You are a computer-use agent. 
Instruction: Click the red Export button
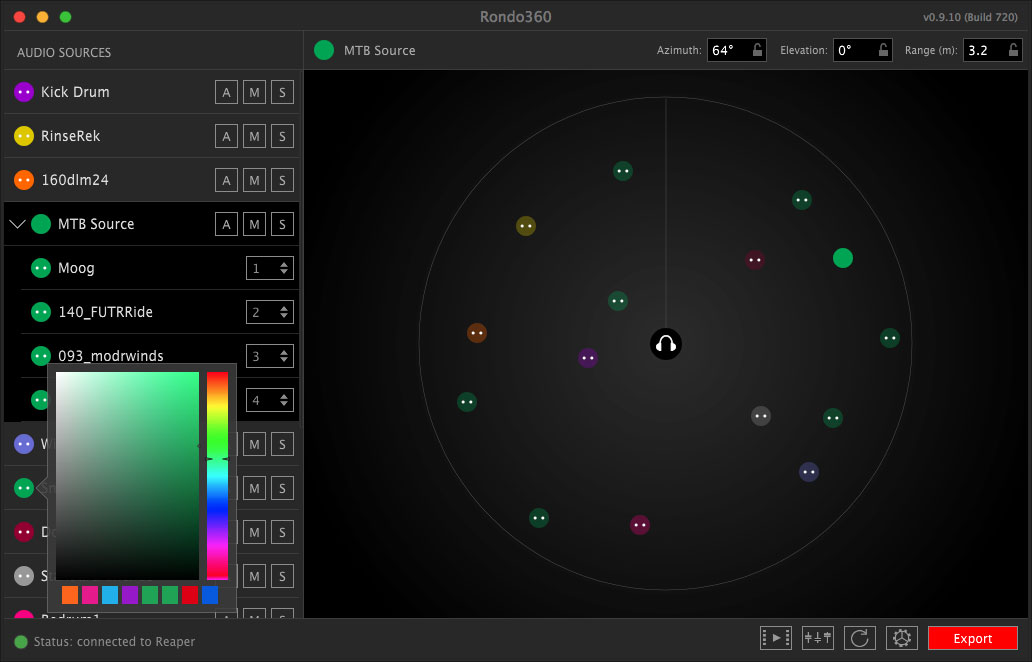(x=972, y=638)
